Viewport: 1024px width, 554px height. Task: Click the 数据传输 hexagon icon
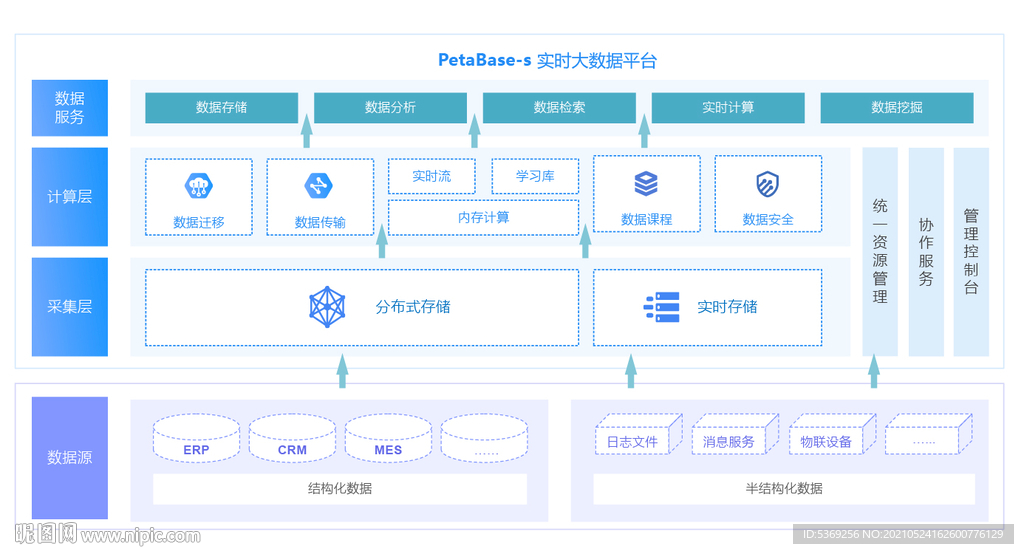coord(319,186)
